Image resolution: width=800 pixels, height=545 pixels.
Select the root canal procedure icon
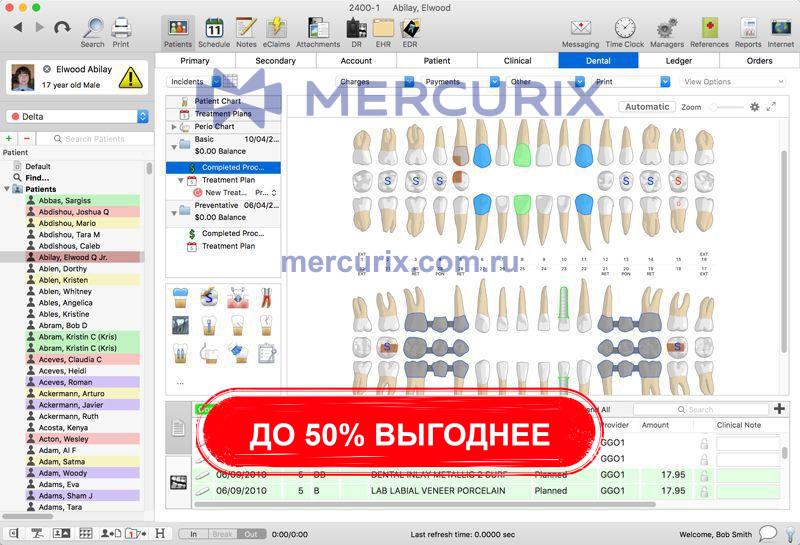click(x=266, y=297)
